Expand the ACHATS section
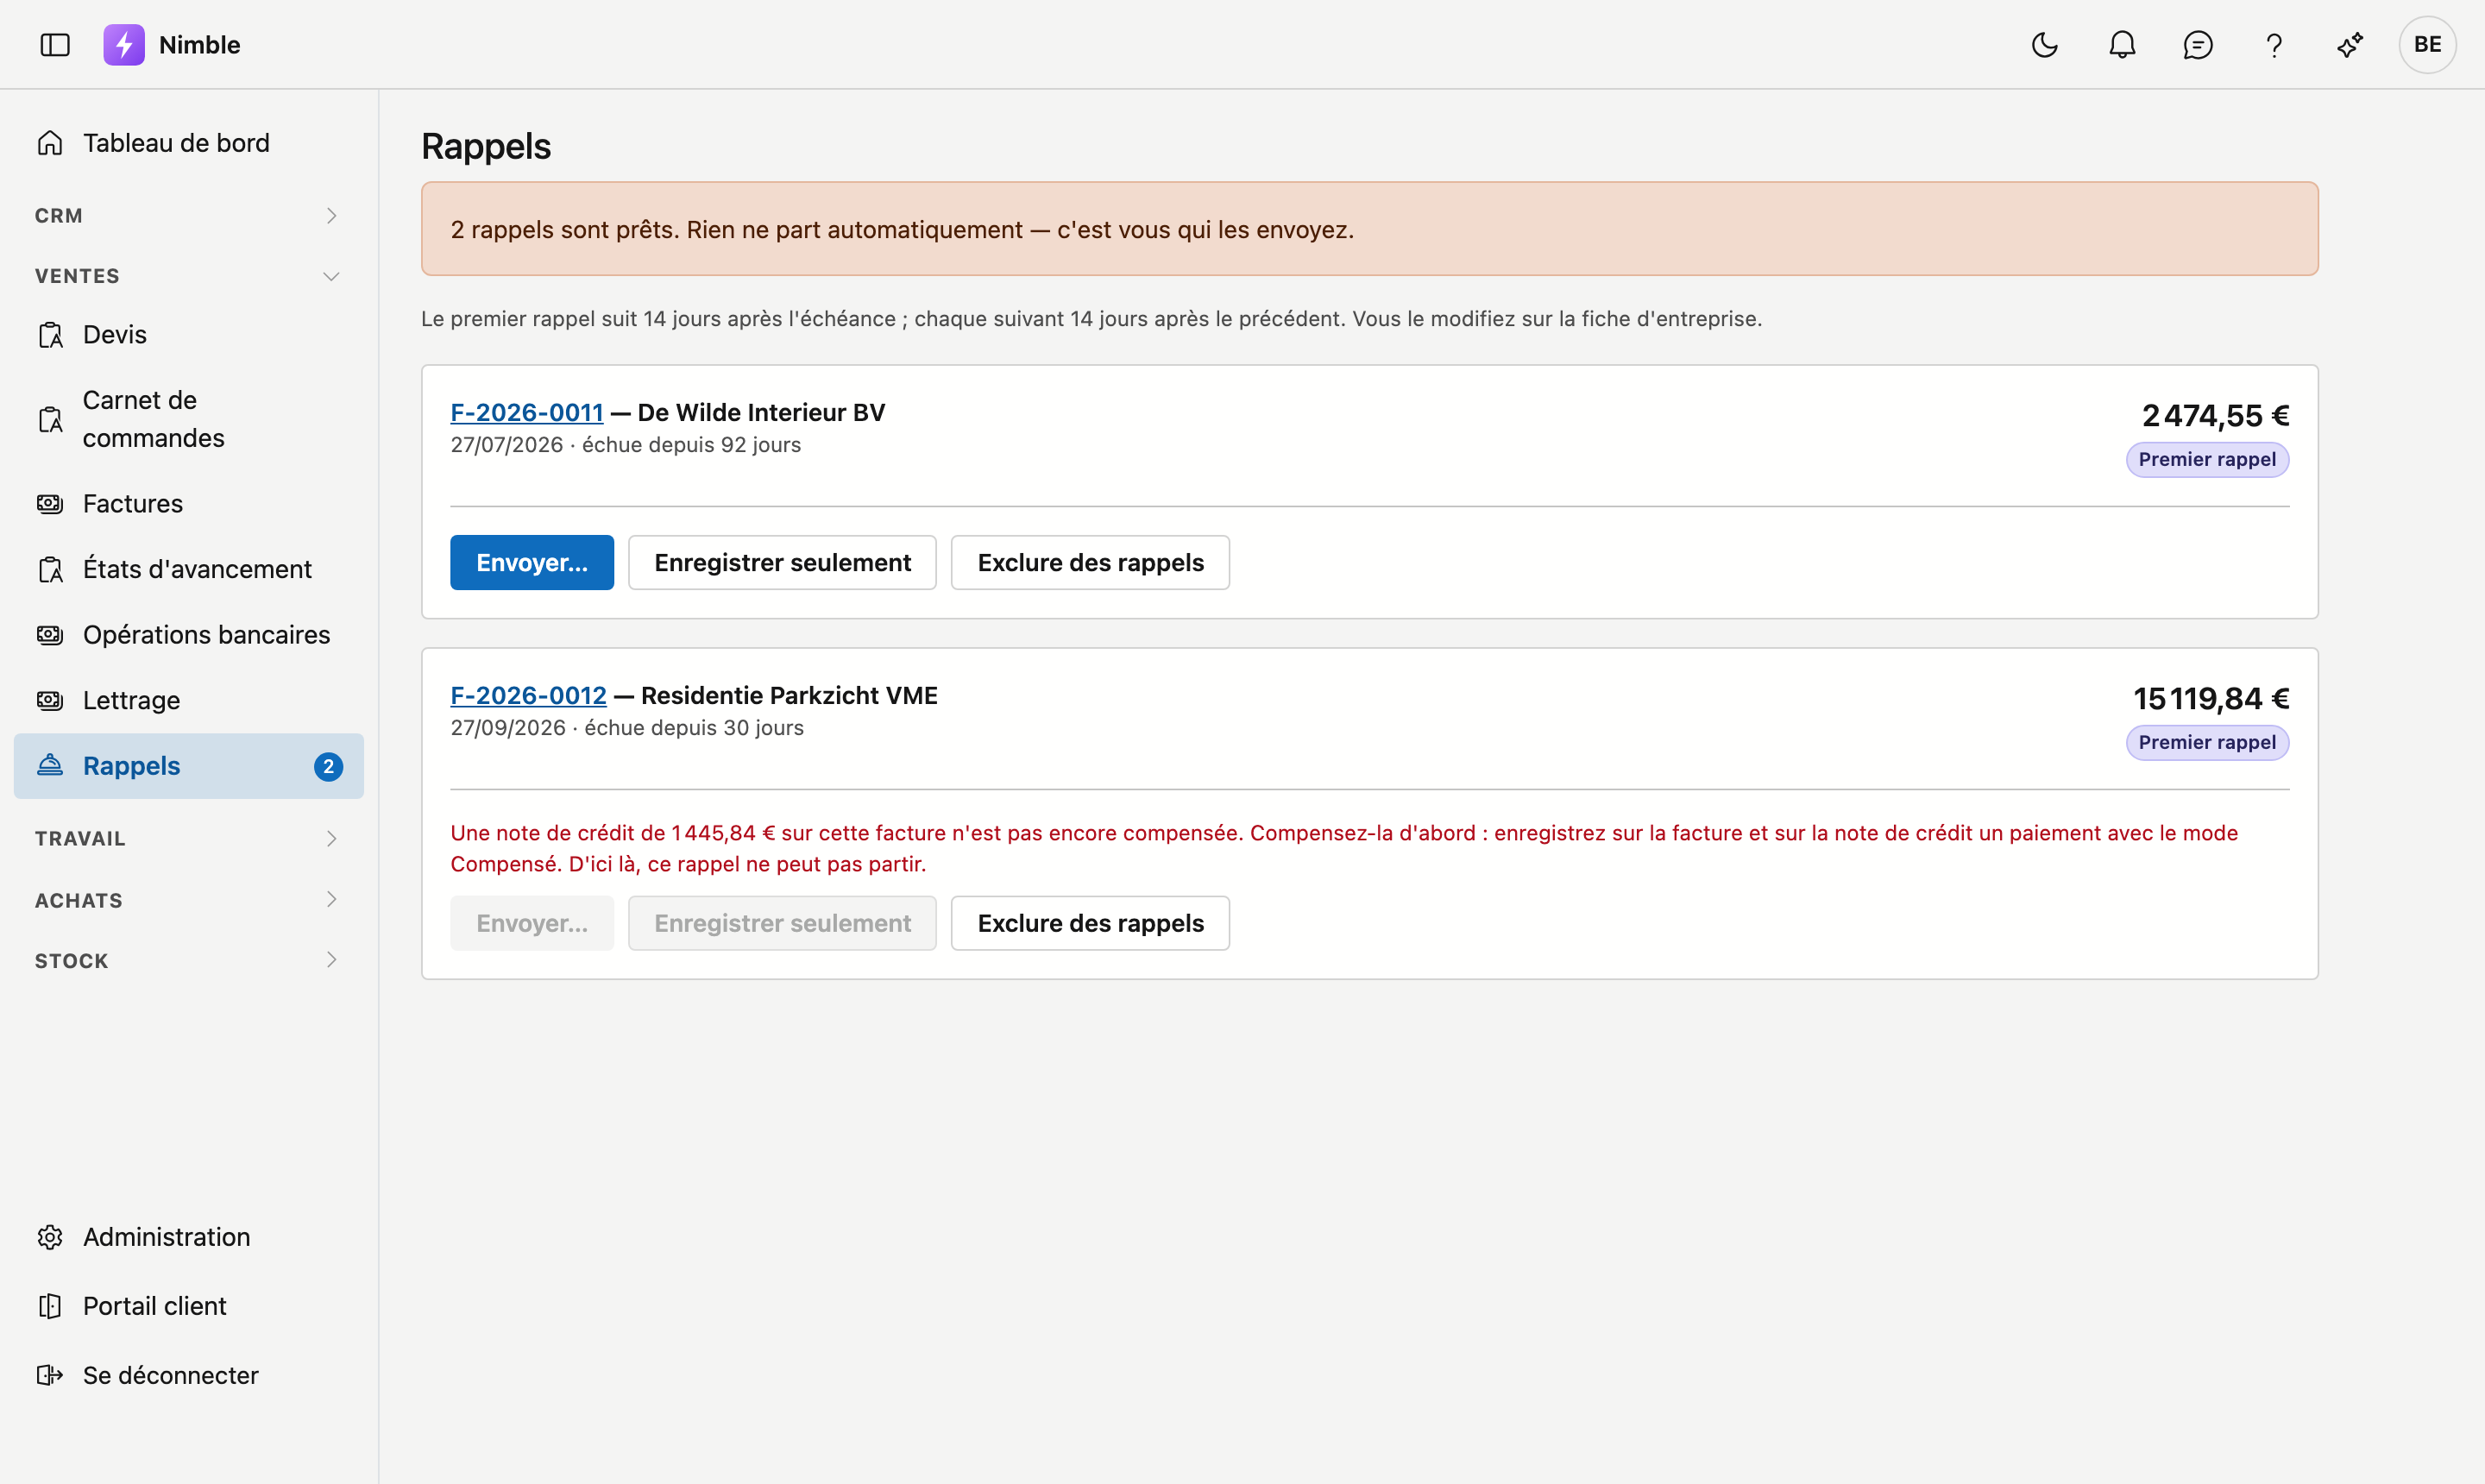The width and height of the screenshot is (2485, 1484). (x=189, y=900)
